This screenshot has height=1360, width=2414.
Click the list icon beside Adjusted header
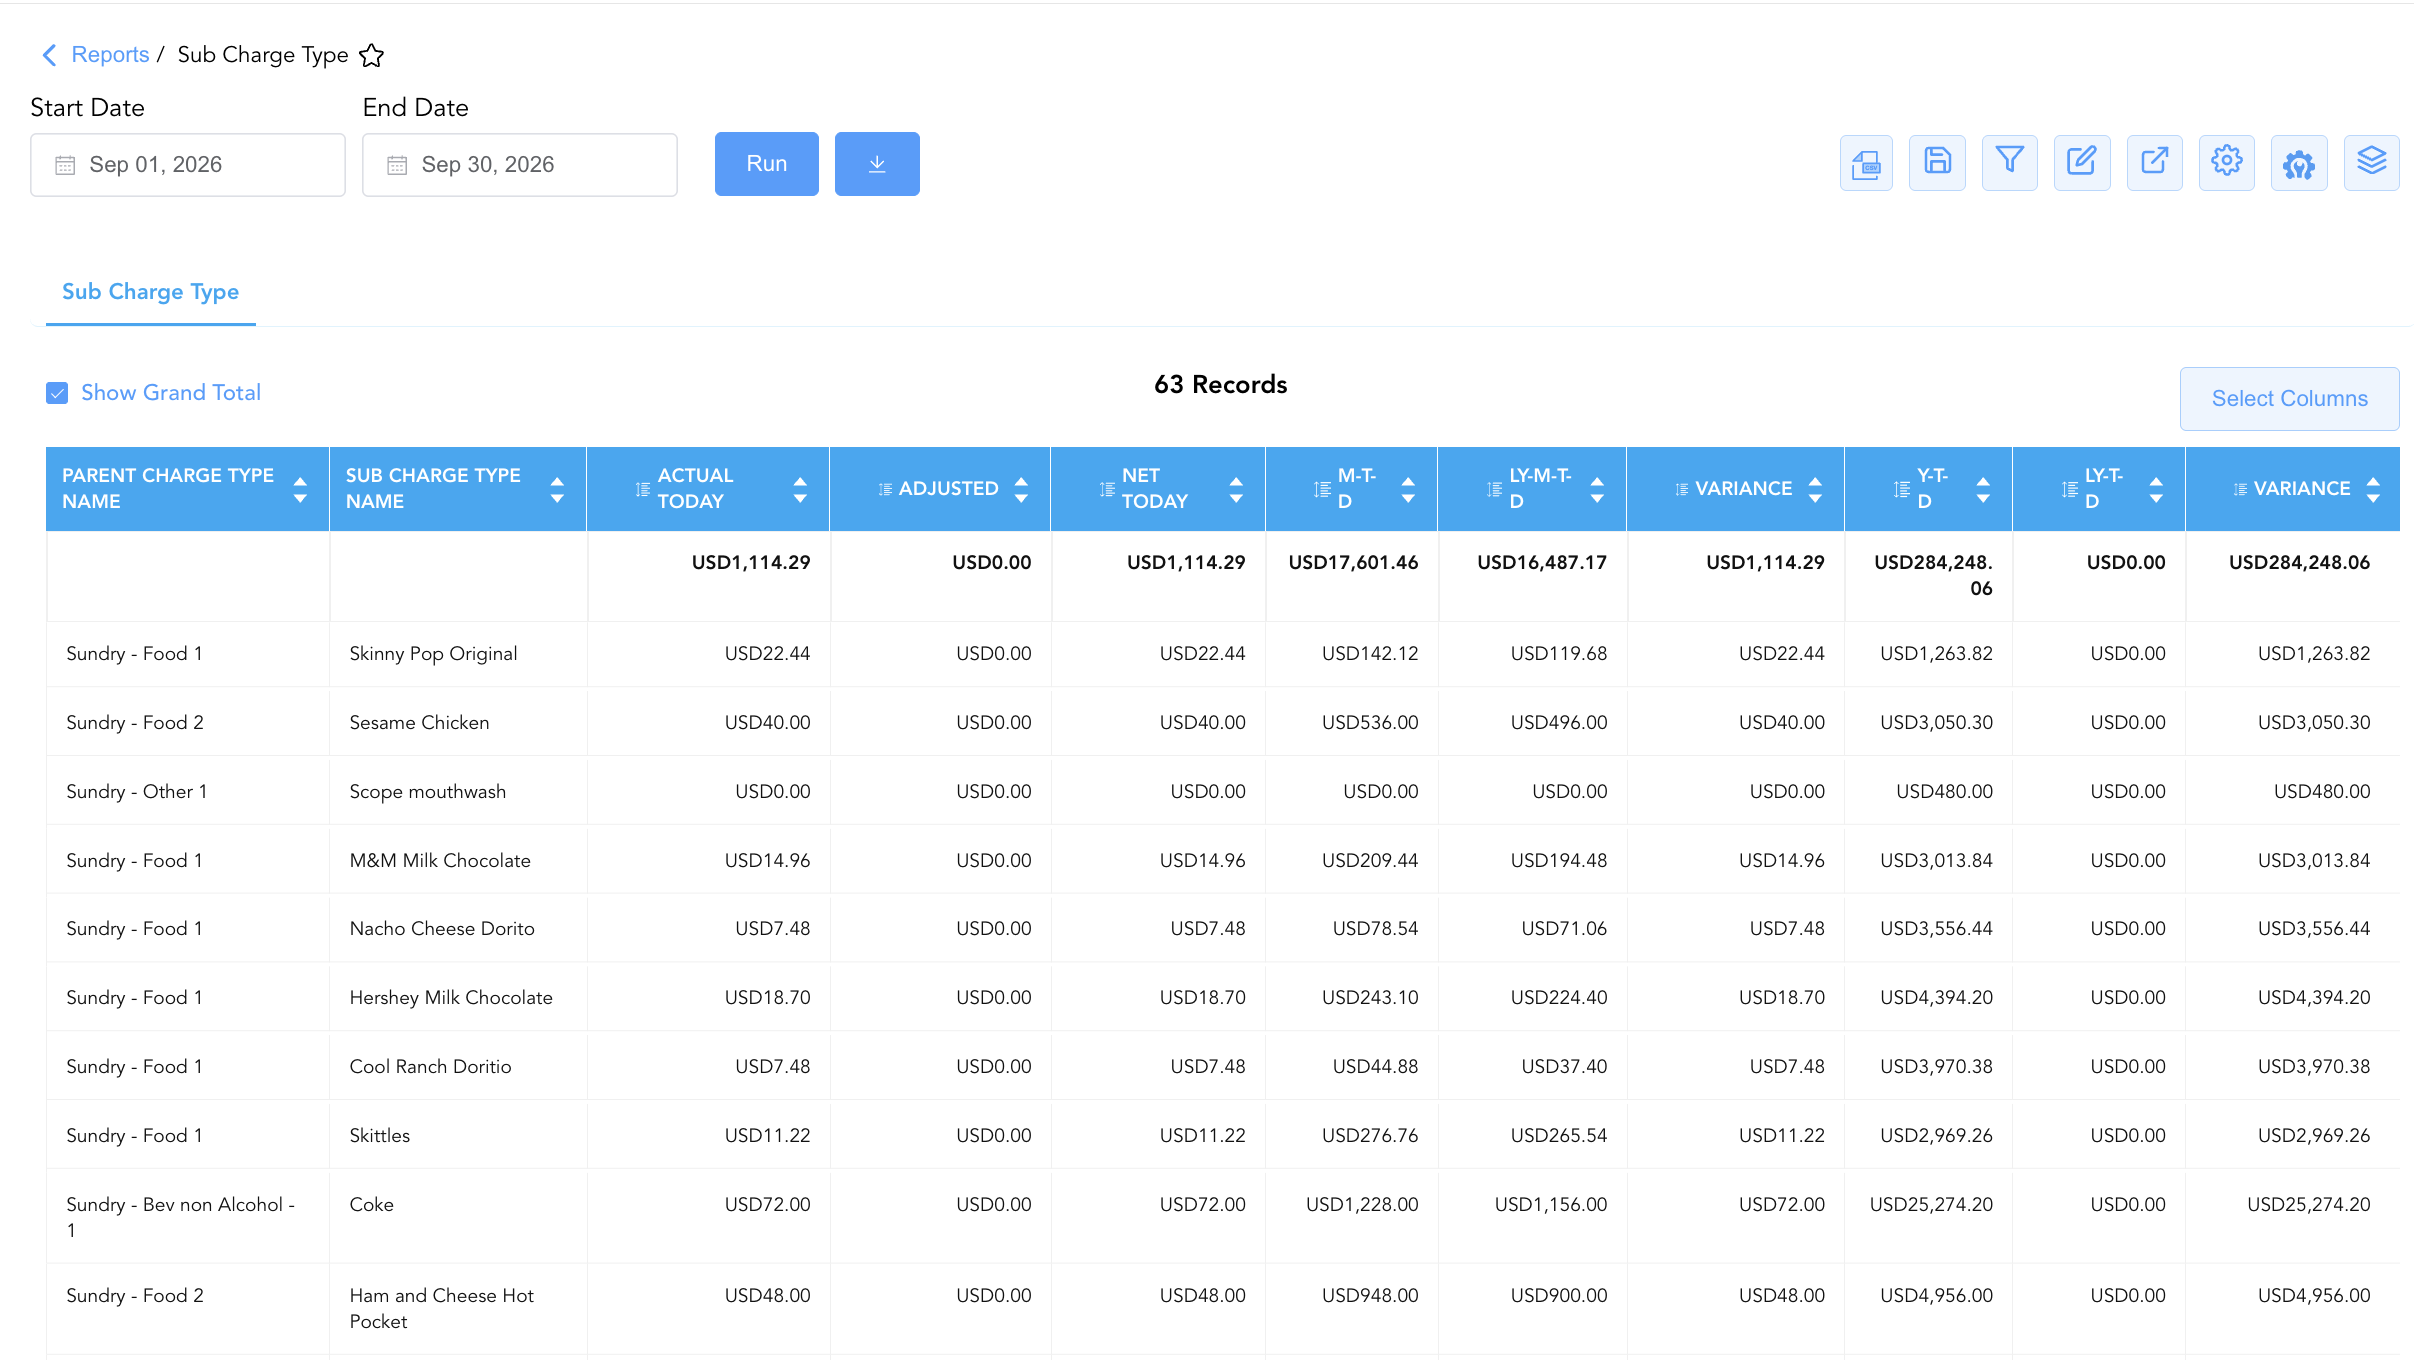pos(885,489)
